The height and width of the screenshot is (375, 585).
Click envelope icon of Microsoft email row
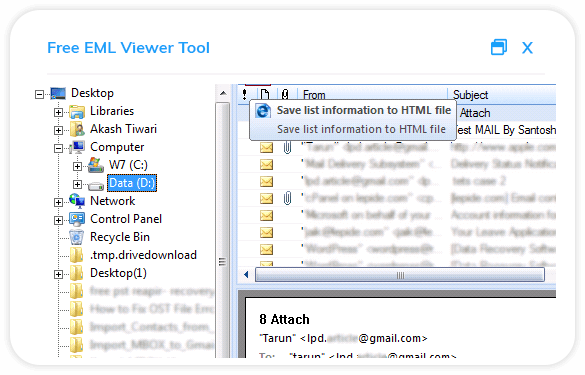click(x=266, y=216)
